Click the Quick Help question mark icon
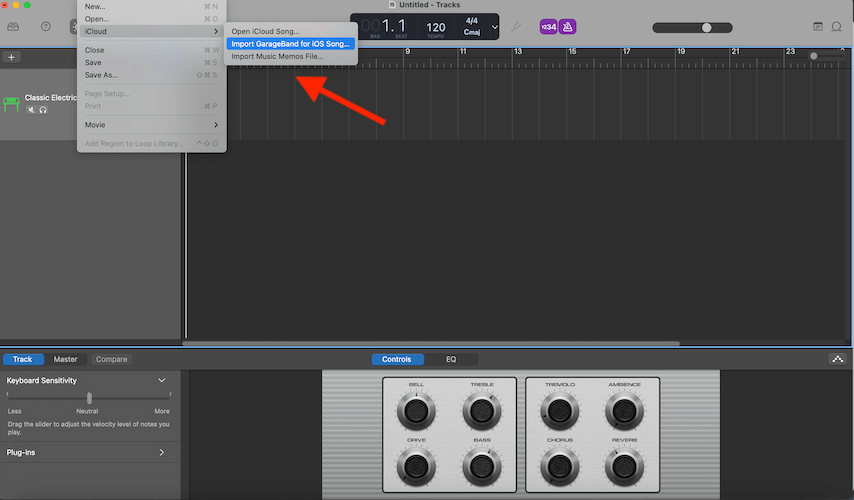854x500 pixels. pyautogui.click(x=45, y=26)
